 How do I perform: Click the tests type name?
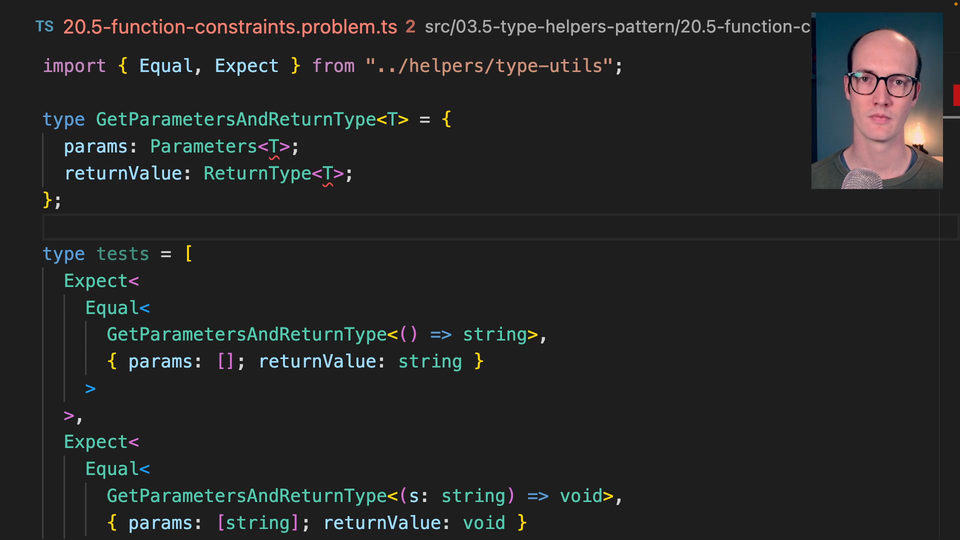122,254
